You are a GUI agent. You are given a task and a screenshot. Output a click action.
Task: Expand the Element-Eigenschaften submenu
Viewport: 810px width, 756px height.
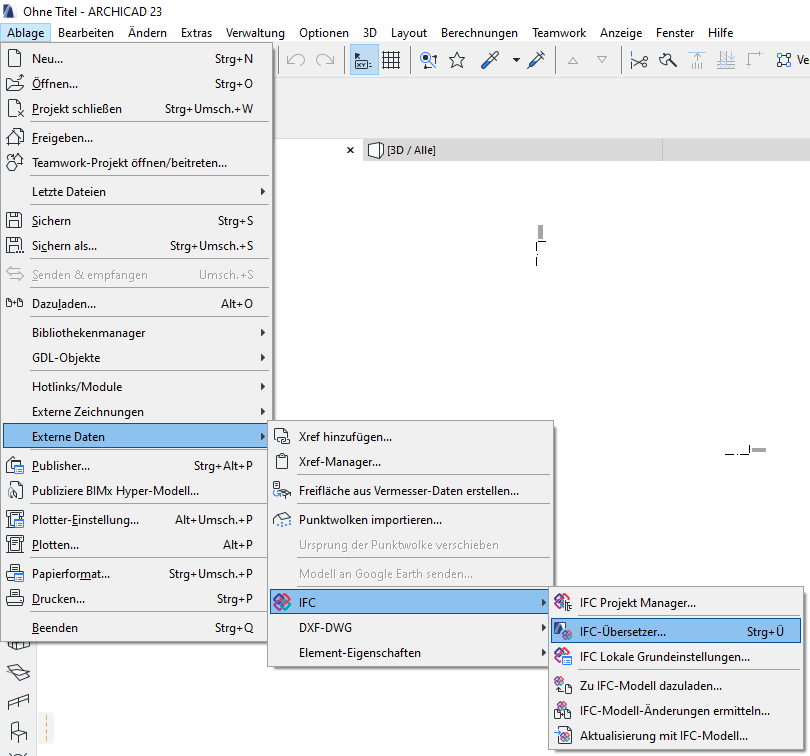tap(411, 653)
